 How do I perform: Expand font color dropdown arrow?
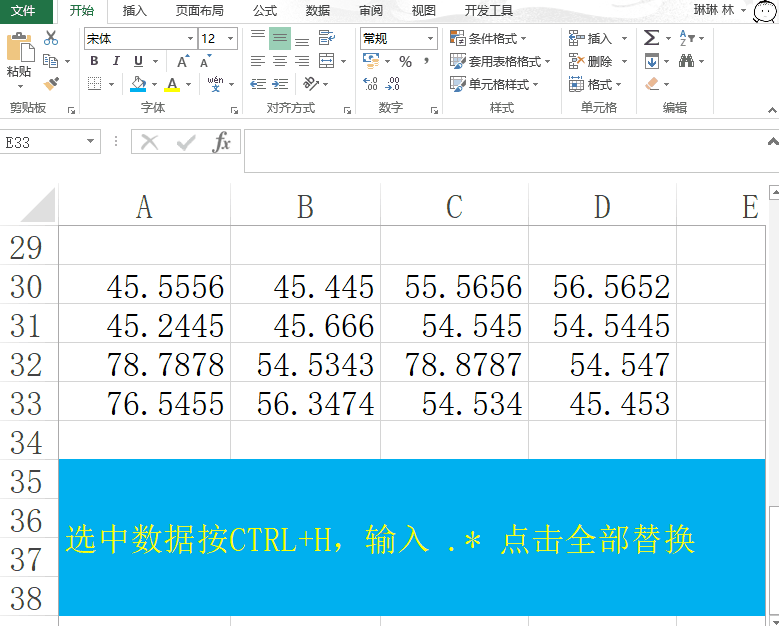(x=188, y=84)
